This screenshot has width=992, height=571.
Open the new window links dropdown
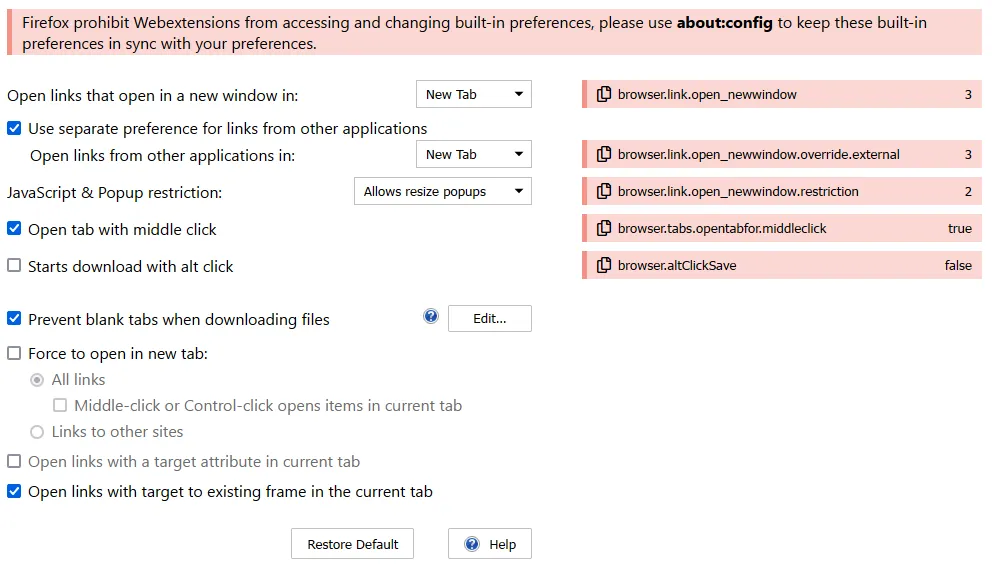(473, 95)
